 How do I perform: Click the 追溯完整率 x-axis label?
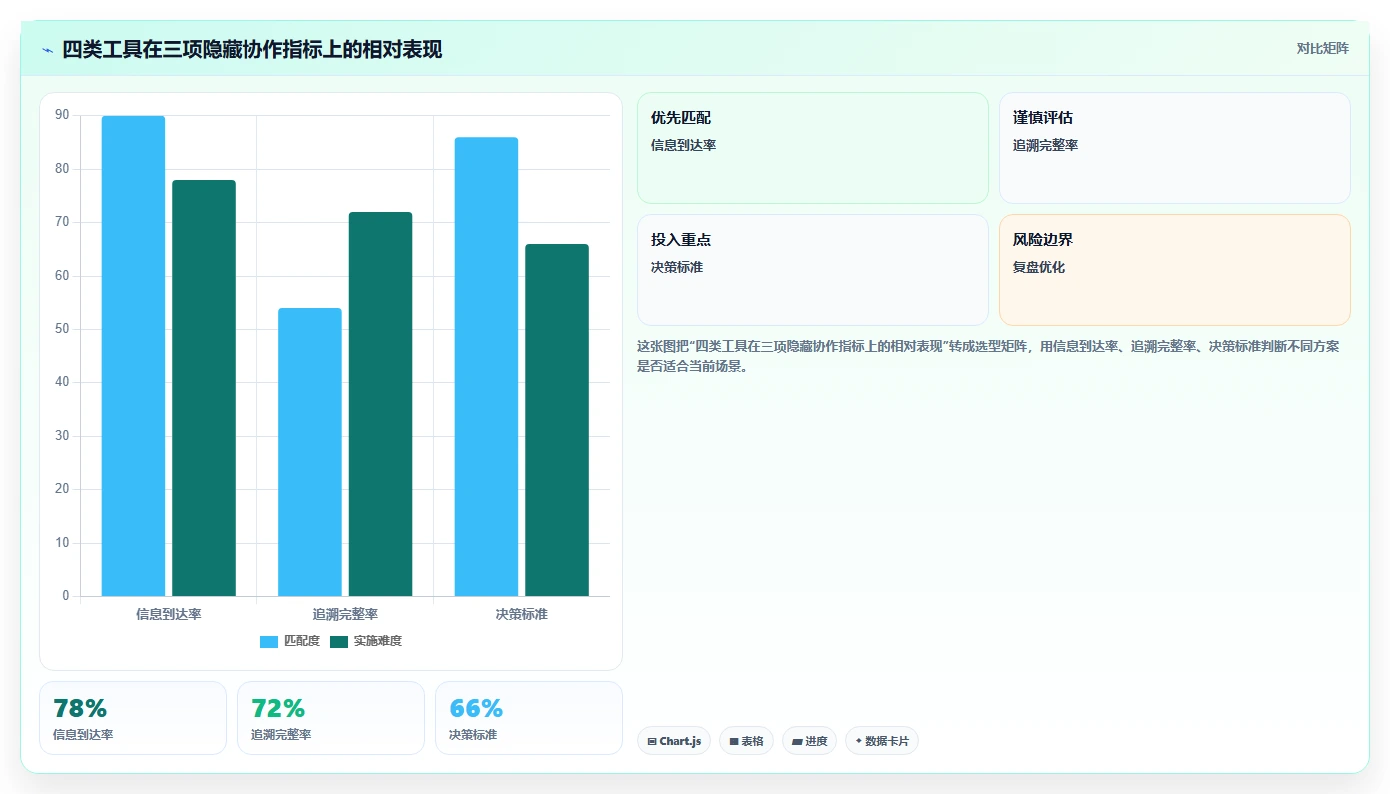pyautogui.click(x=345, y=614)
